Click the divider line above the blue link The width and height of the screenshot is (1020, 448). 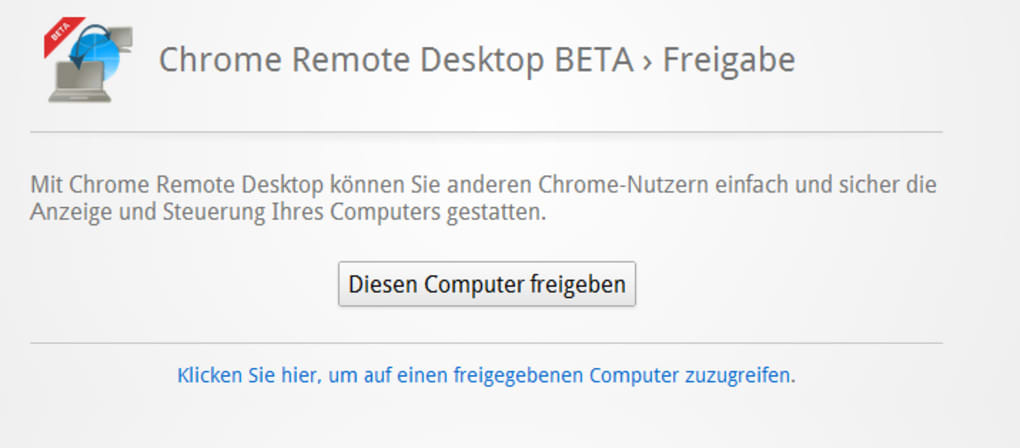486,343
